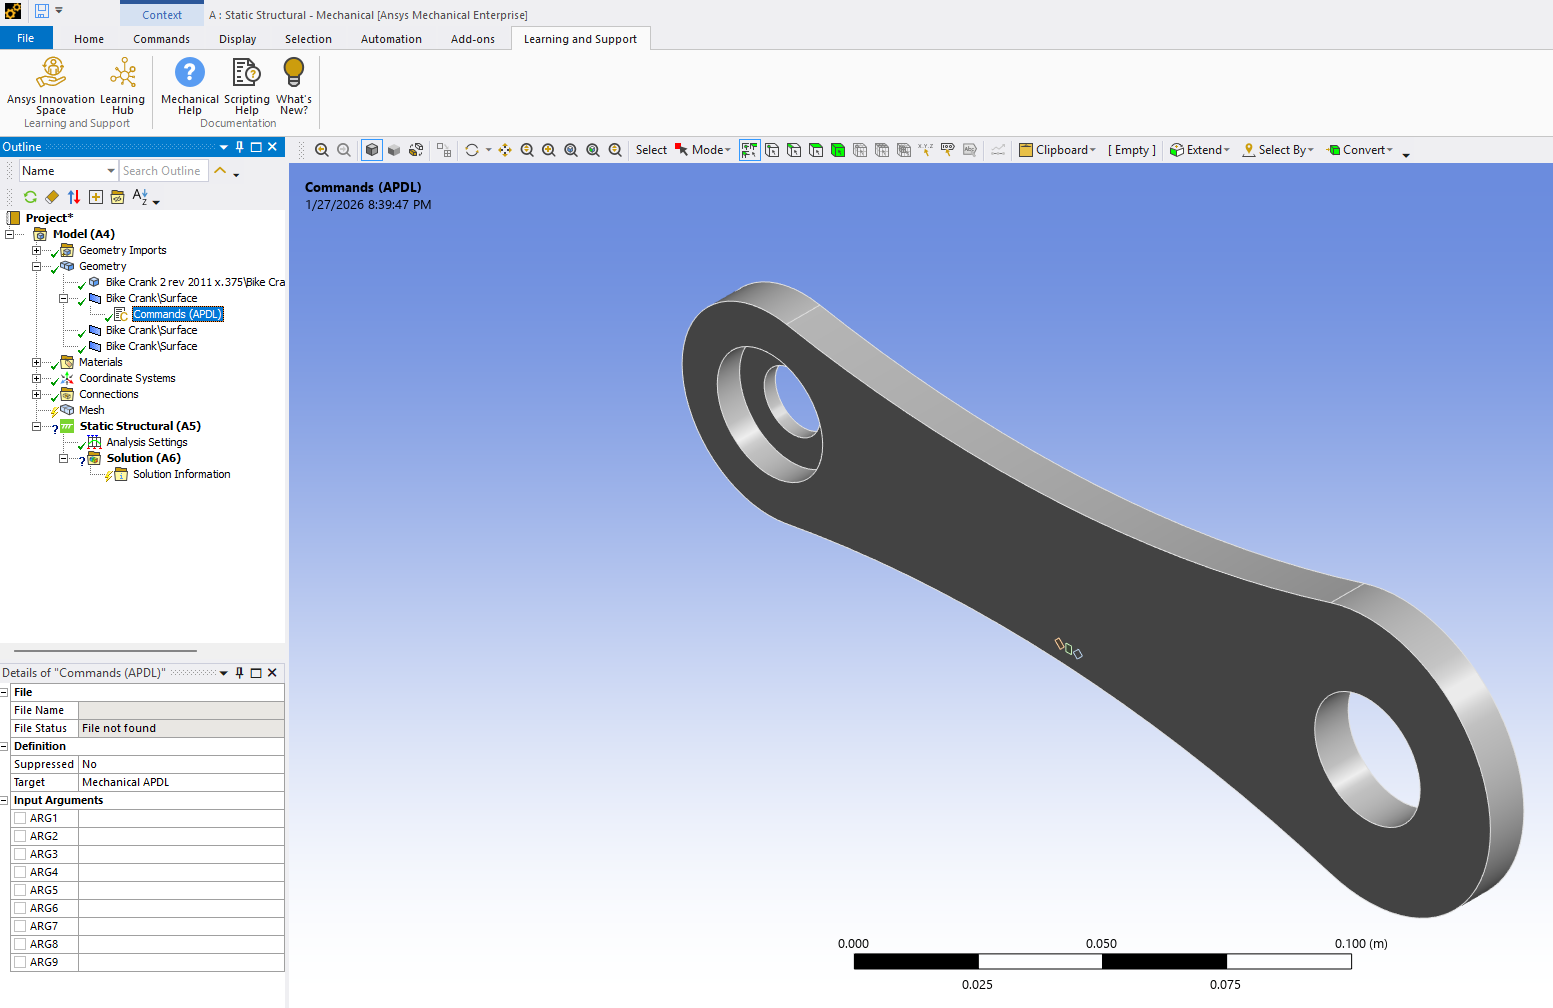
Task: Open the Ansys Innovation Space icon
Action: [x=51, y=74]
